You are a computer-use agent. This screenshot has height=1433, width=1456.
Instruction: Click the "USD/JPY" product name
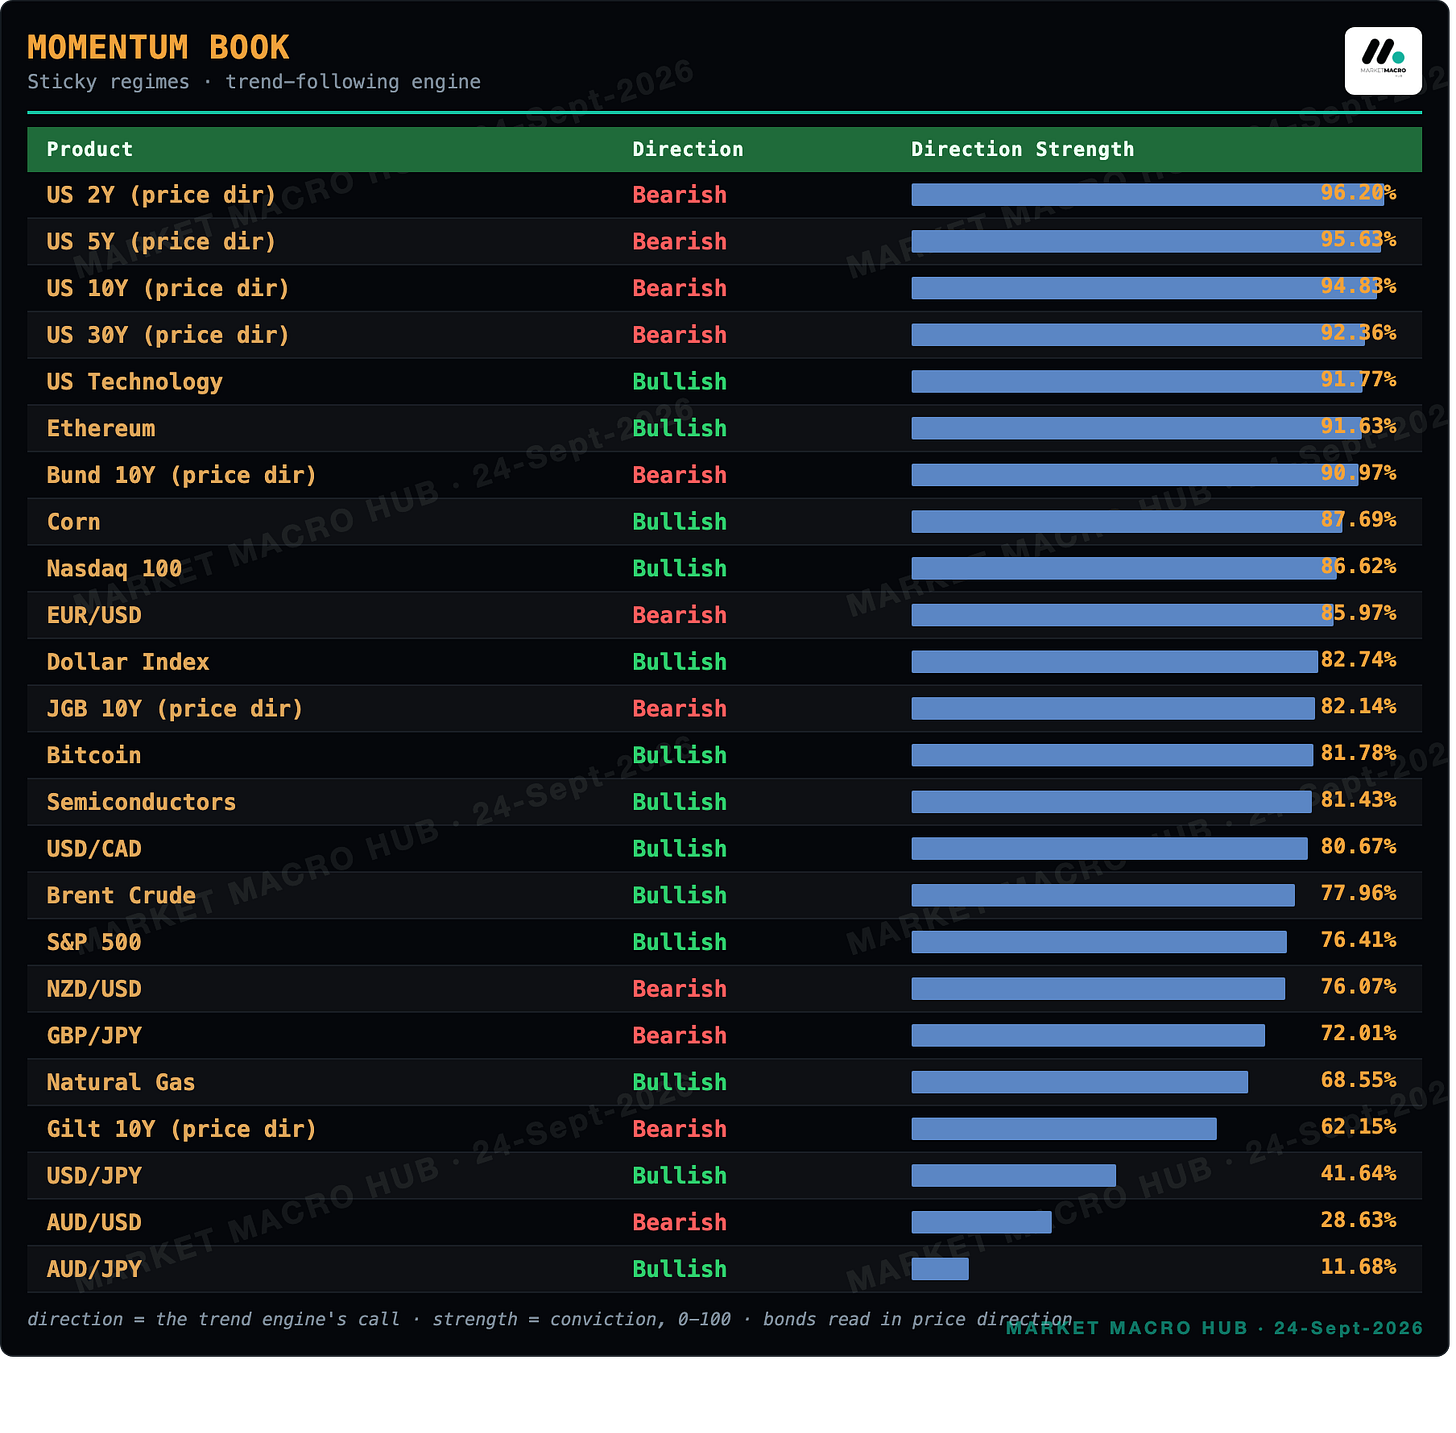(x=94, y=1175)
